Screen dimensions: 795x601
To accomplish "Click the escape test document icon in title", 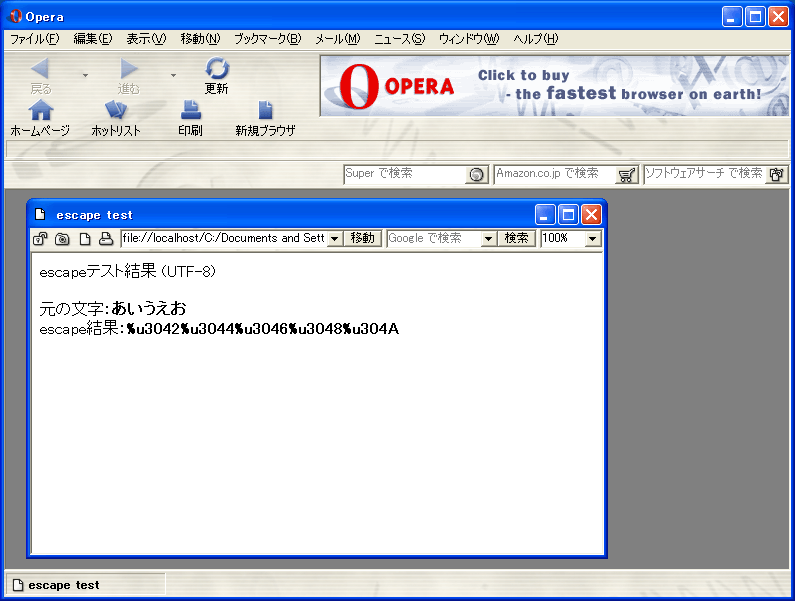I will pyautogui.click(x=40, y=215).
